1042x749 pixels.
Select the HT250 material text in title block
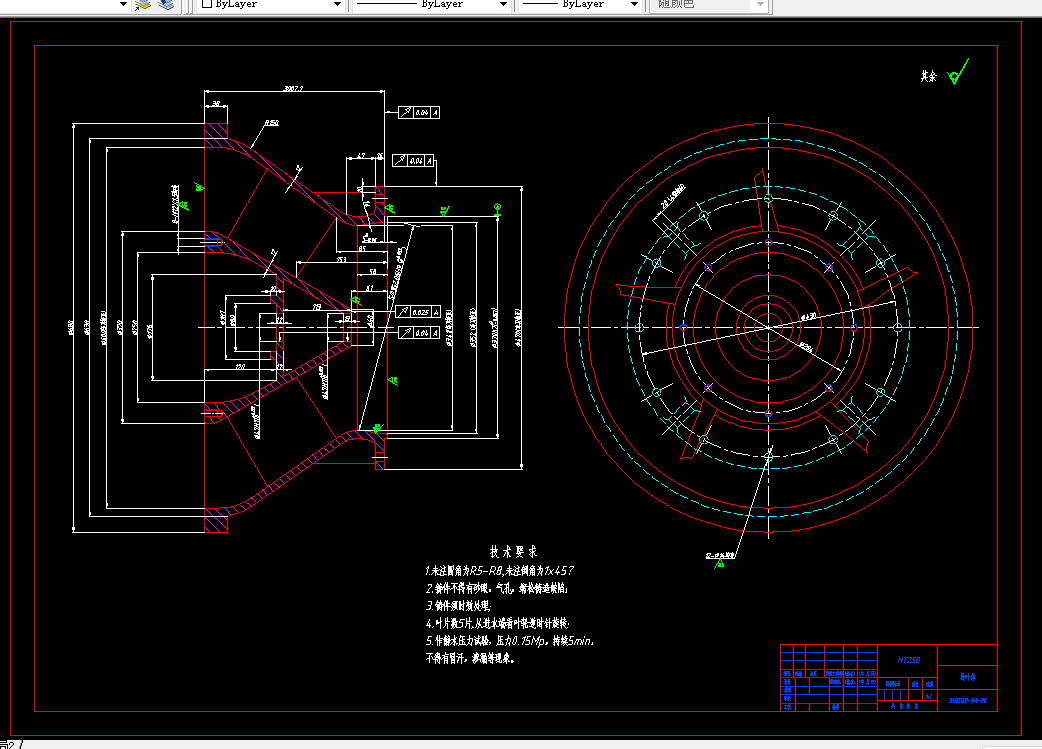[908, 660]
